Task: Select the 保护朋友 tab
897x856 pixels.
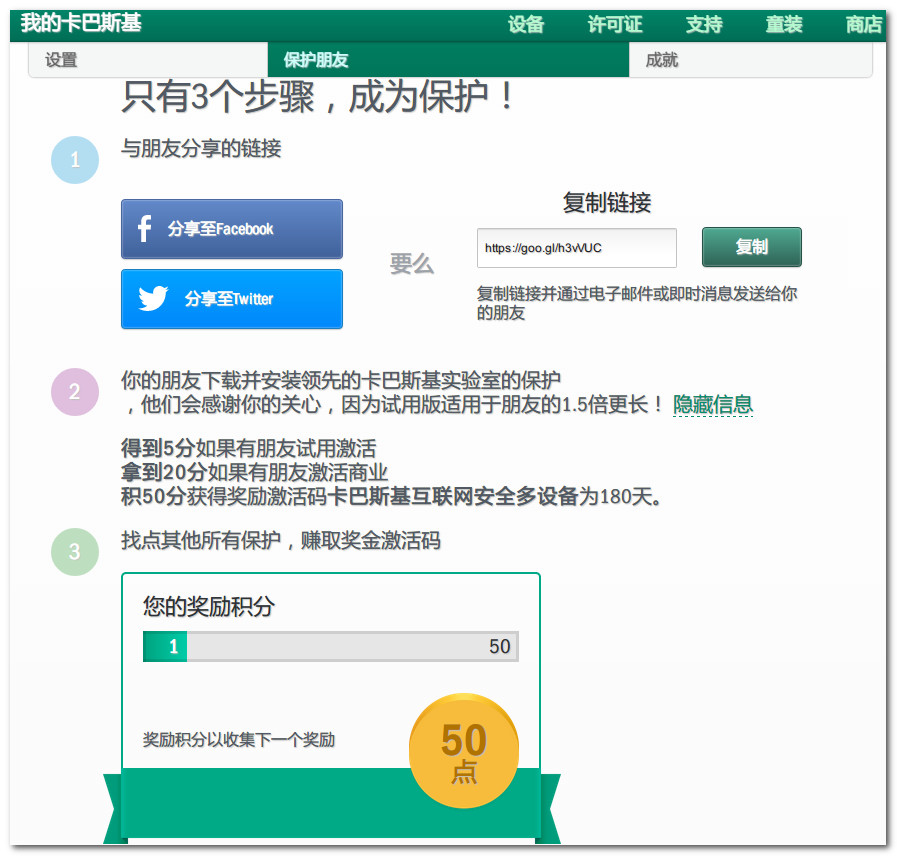Action: (x=448, y=60)
